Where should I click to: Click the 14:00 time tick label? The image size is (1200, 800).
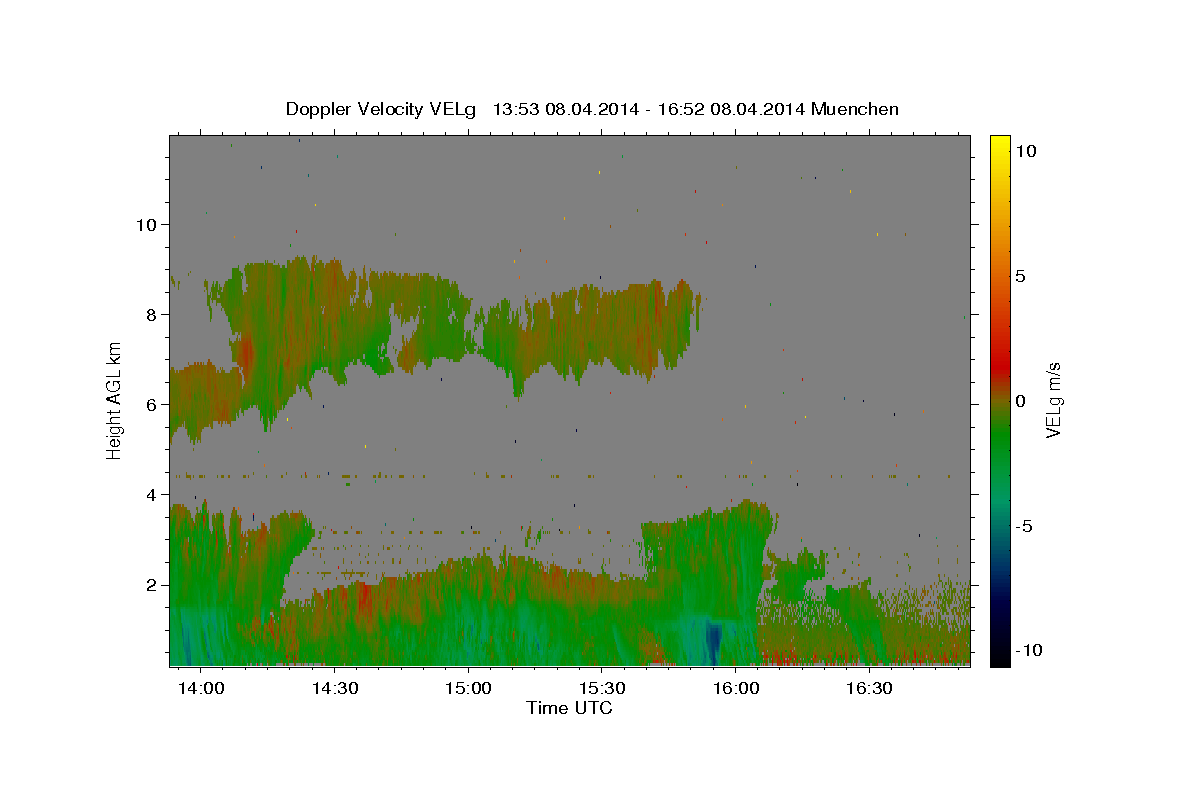[201, 689]
